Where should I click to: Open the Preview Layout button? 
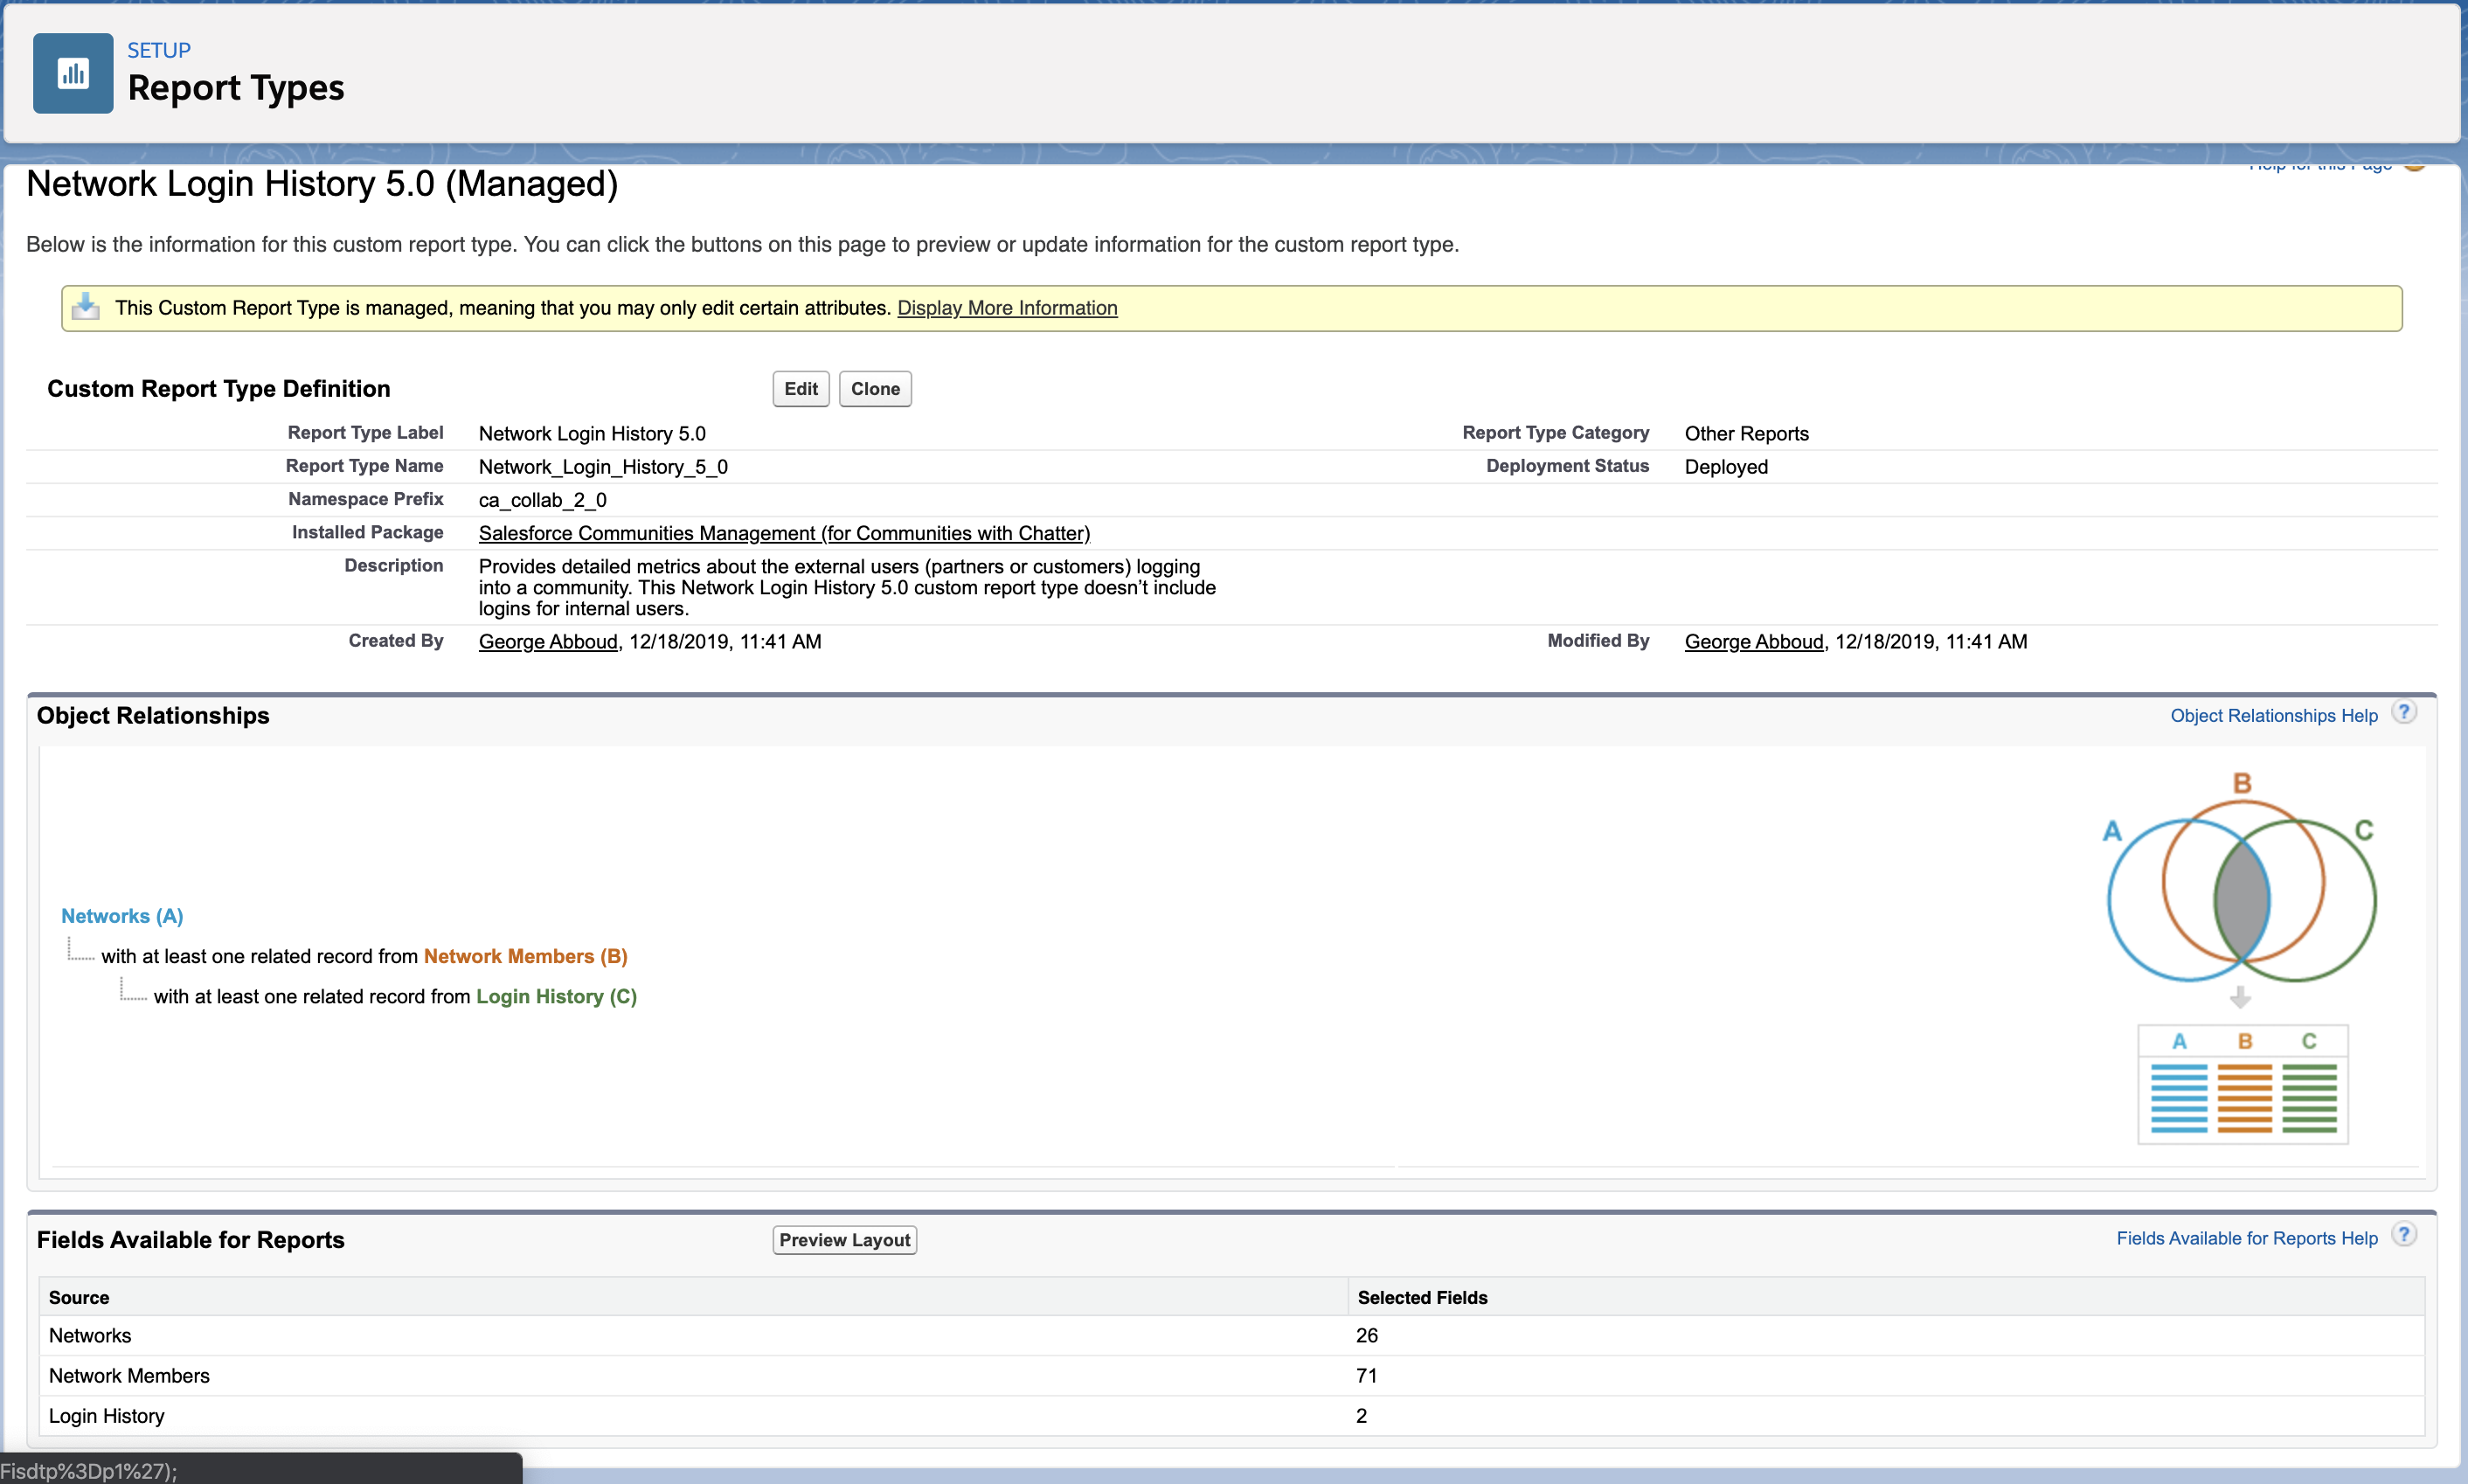click(844, 1240)
